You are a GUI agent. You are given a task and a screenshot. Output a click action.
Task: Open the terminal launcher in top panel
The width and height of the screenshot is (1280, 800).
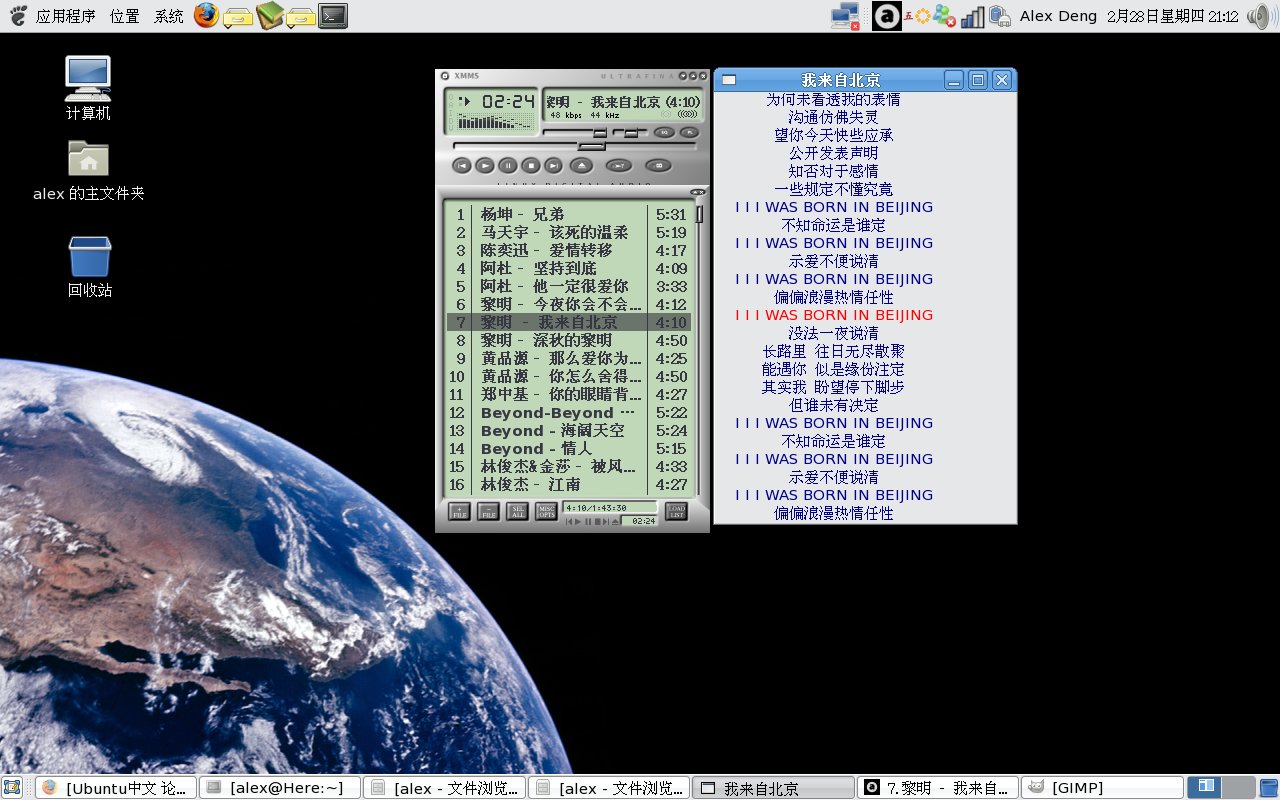click(333, 15)
